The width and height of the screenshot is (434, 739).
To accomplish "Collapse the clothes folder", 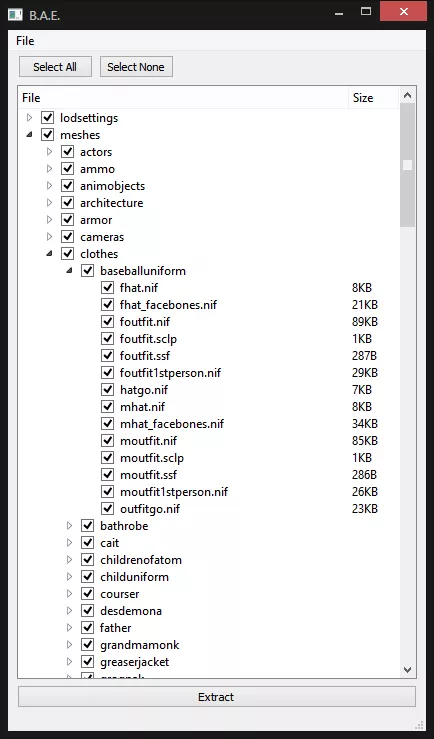I will coord(49,254).
